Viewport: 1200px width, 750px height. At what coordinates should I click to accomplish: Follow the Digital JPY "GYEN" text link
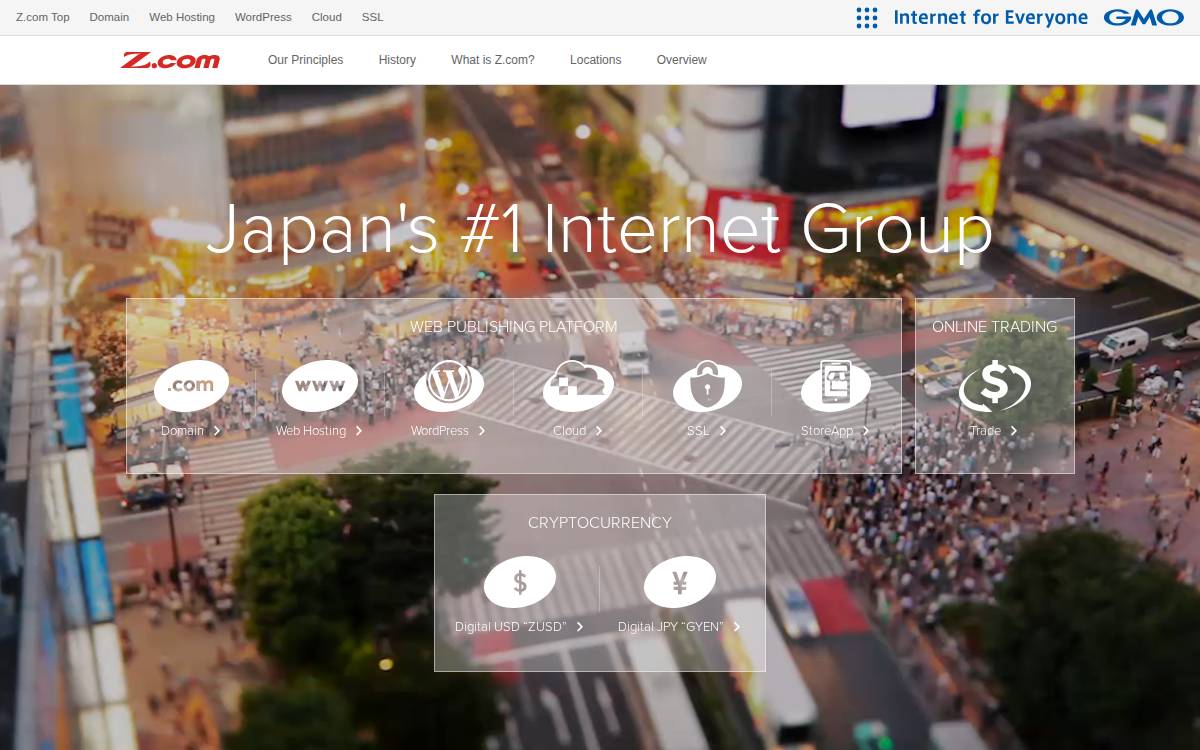671,627
